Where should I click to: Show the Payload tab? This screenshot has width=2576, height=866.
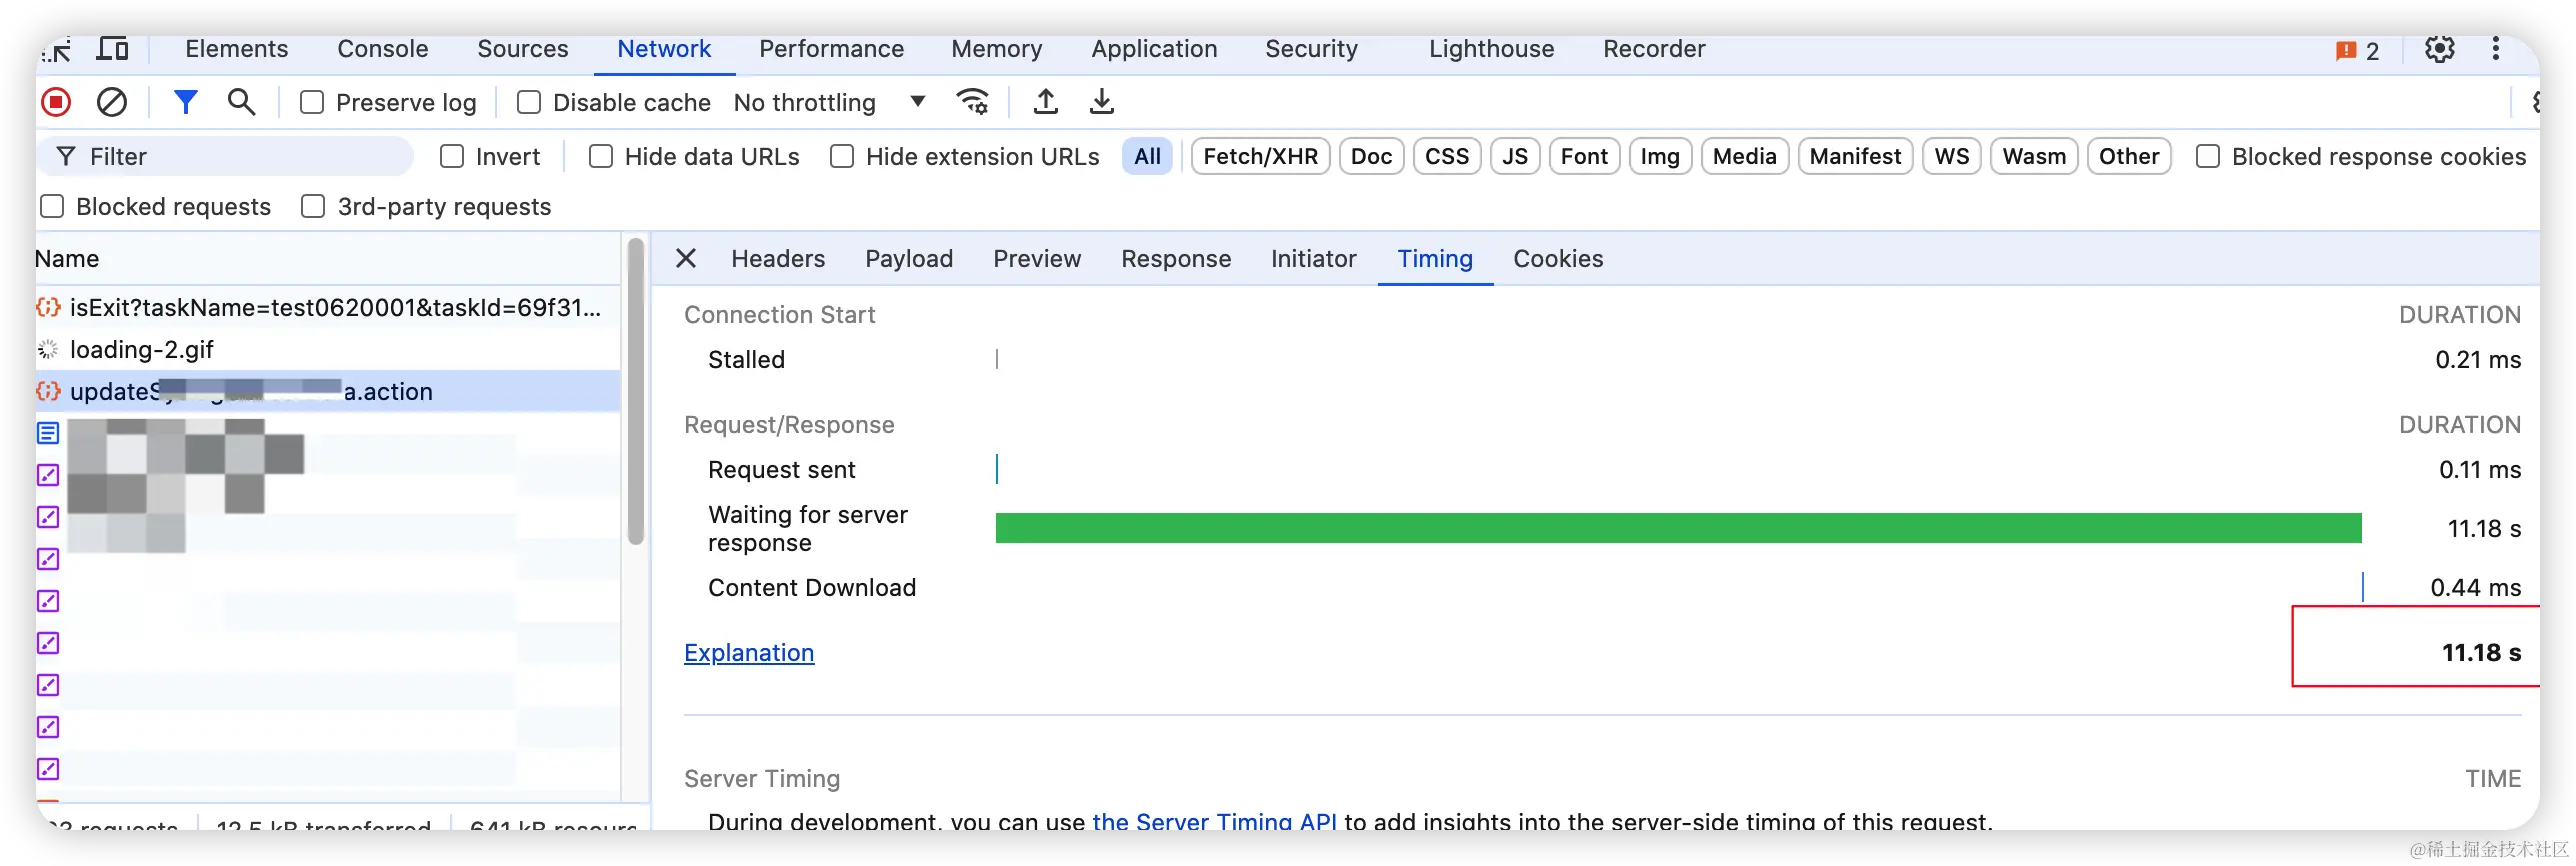[909, 259]
